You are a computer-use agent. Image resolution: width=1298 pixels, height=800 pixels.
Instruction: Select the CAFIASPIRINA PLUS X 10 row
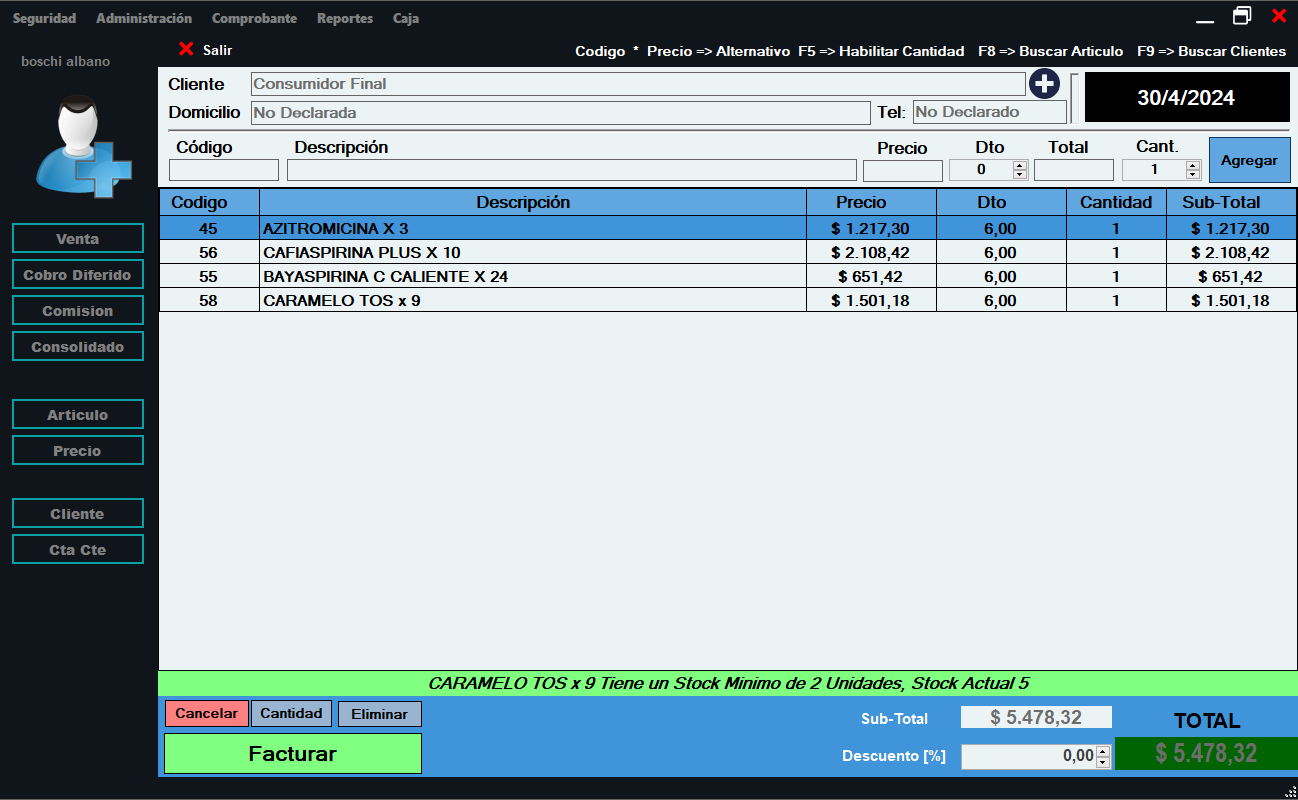532,252
